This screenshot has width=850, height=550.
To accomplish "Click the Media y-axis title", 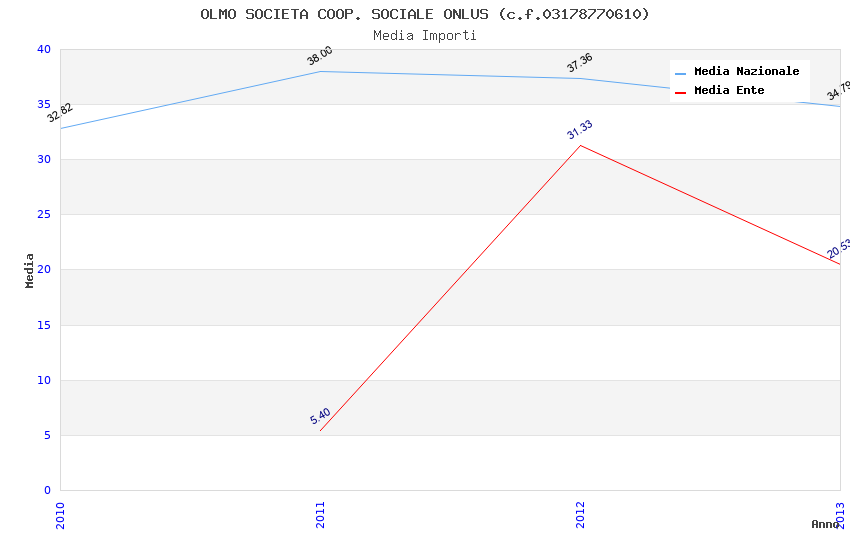I will click(30, 270).
